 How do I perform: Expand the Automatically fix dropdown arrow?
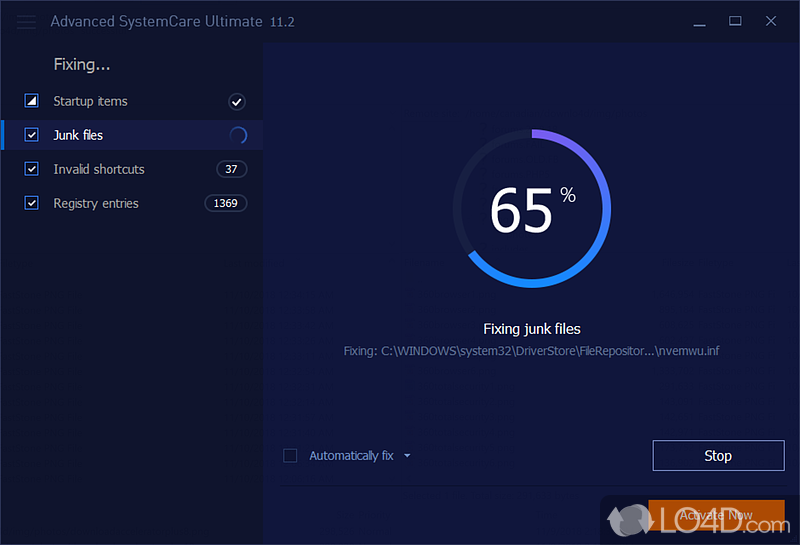pyautogui.click(x=407, y=456)
